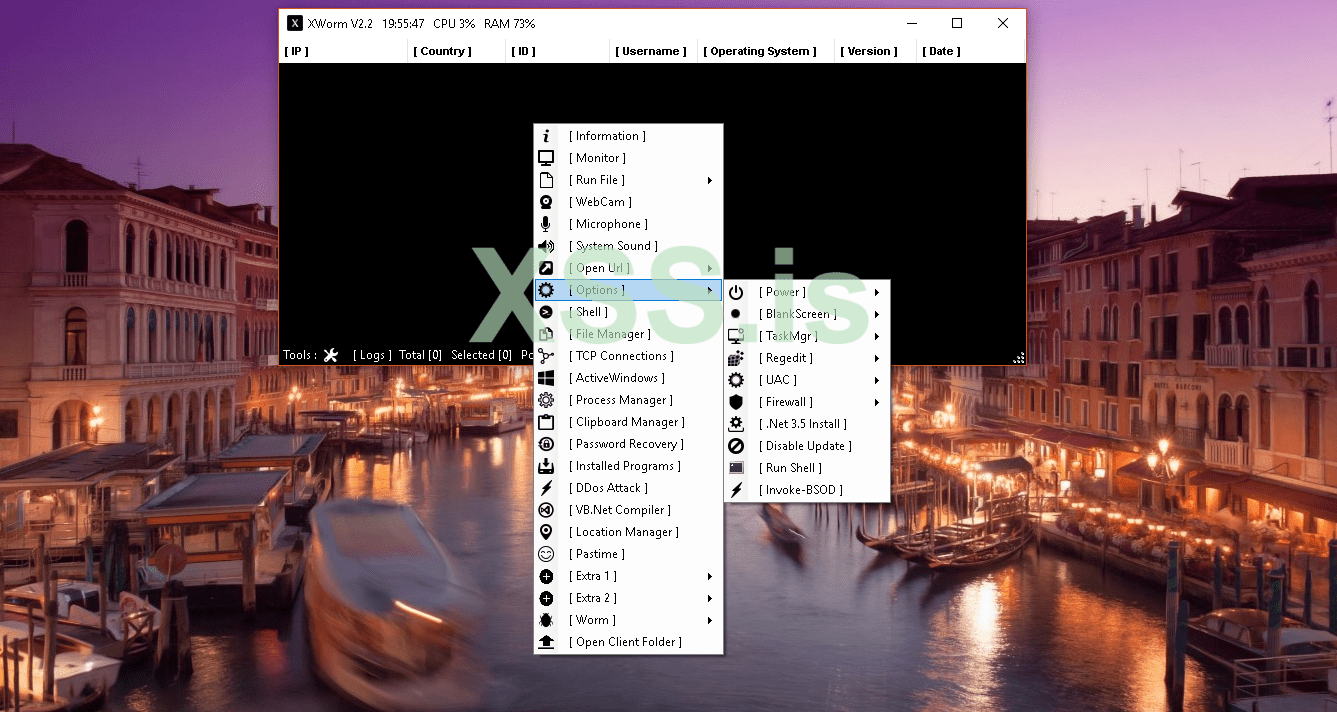Click the Information 'i' icon in the menu
1337x712 pixels.
pyautogui.click(x=546, y=136)
